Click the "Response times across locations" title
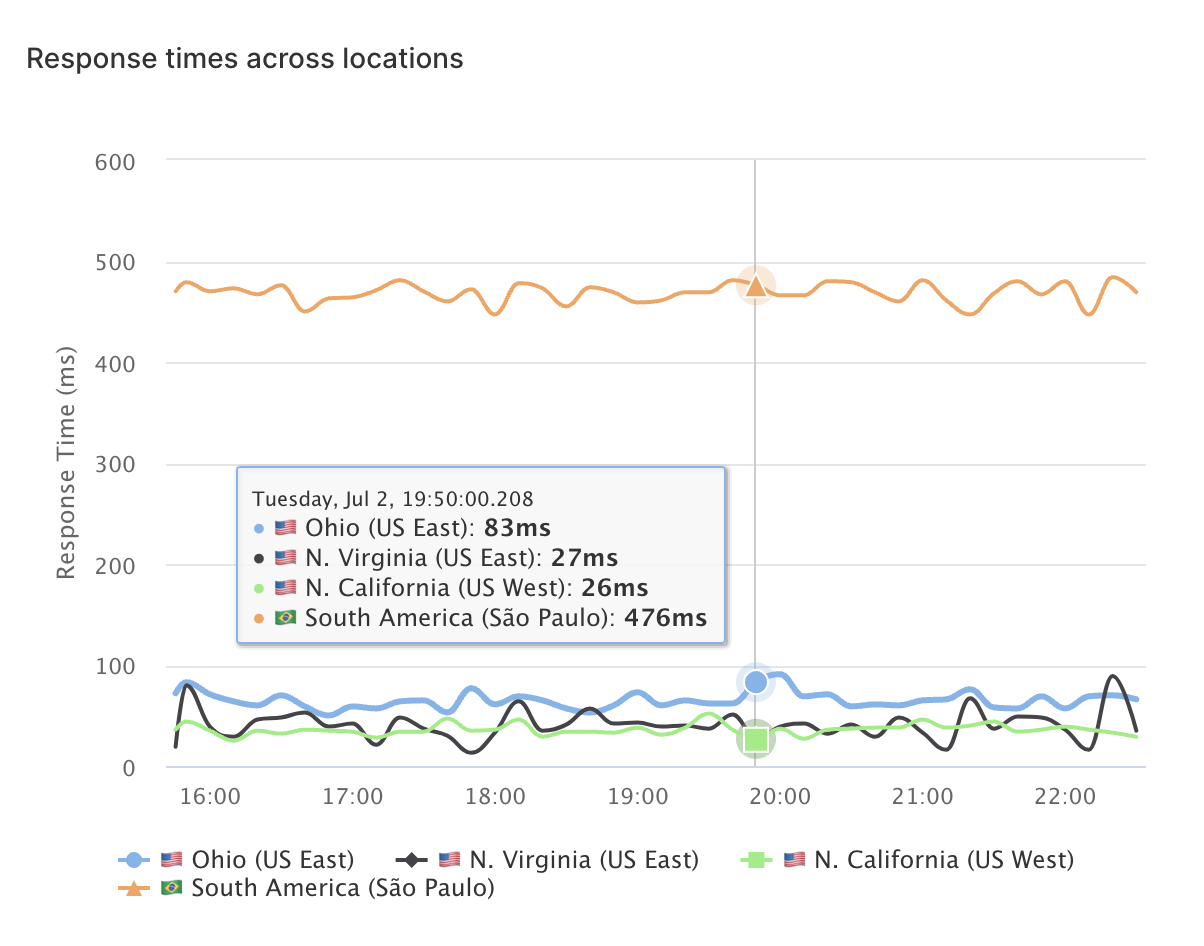Viewport: 1204px width, 946px height. pos(245,59)
